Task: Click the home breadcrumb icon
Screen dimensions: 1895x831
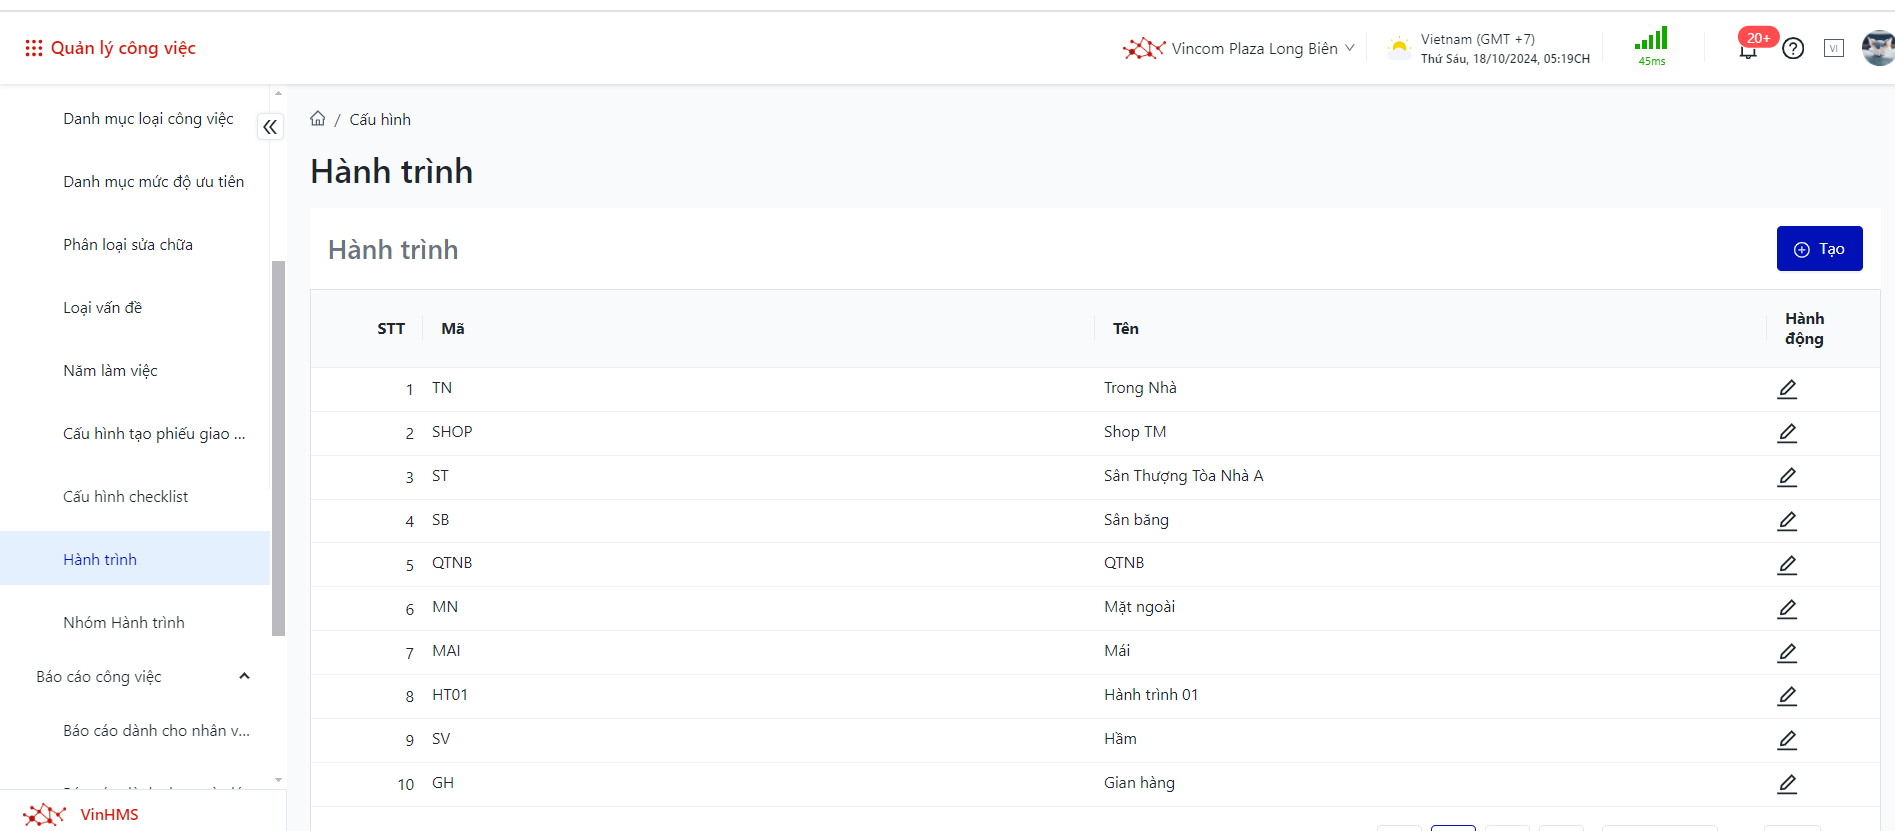Action: point(318,119)
